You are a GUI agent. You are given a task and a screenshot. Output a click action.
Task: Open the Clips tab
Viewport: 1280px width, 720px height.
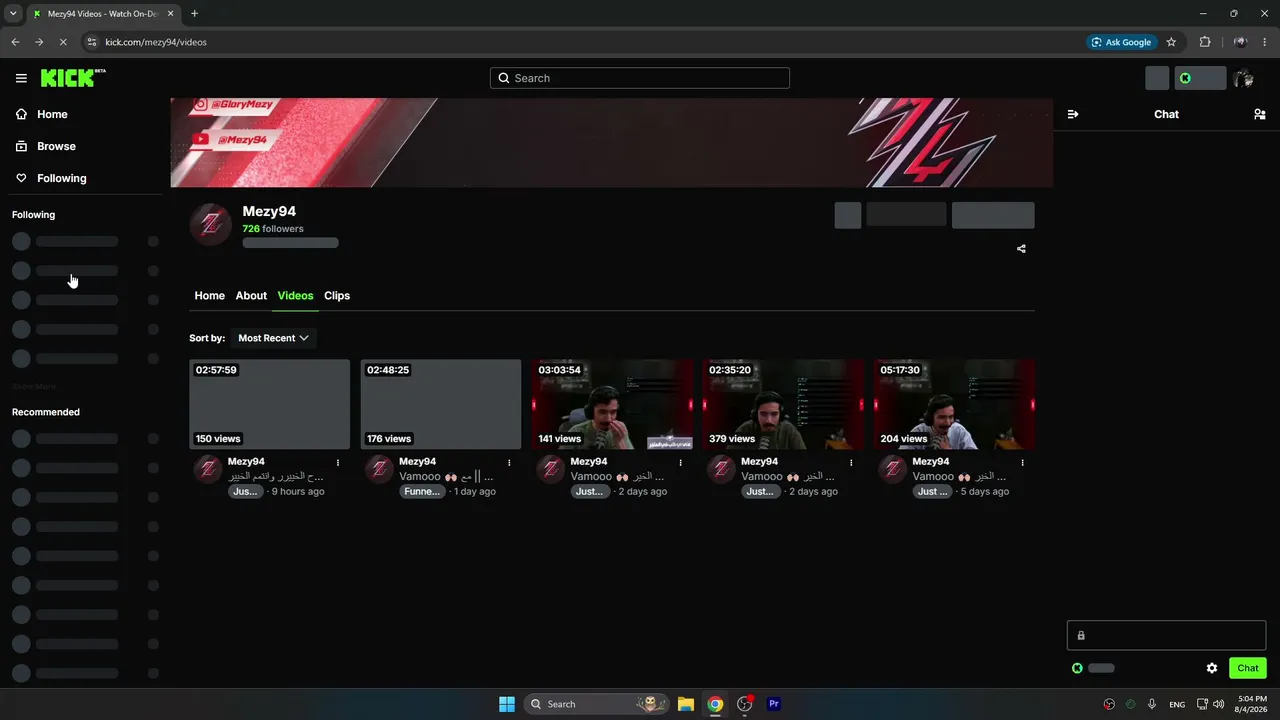click(337, 296)
